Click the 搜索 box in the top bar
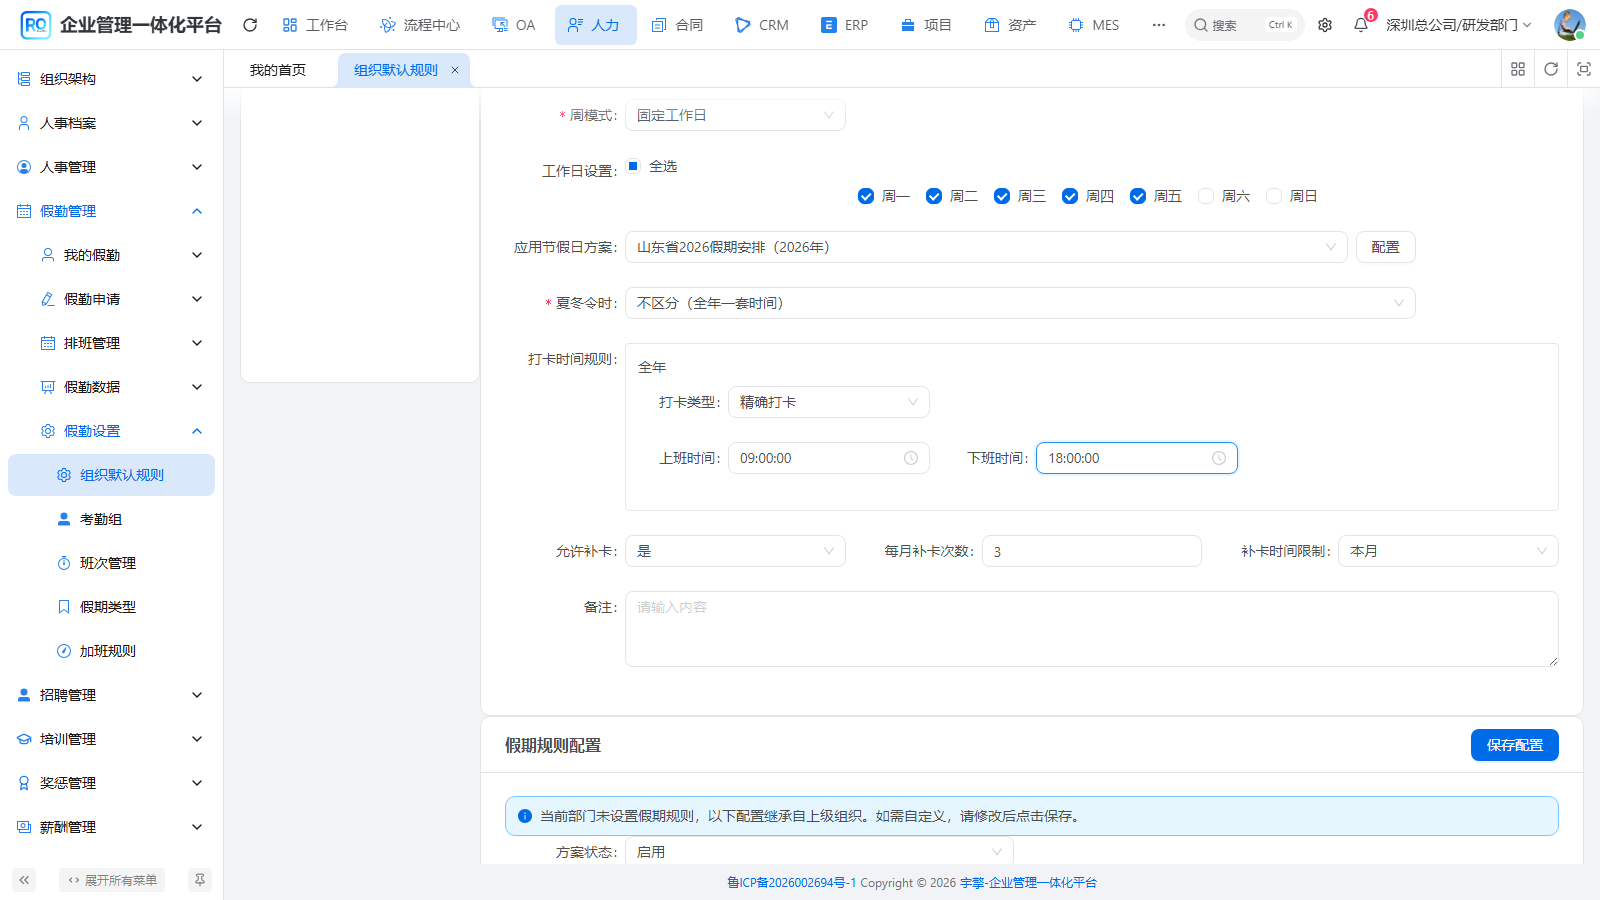 coord(1244,25)
